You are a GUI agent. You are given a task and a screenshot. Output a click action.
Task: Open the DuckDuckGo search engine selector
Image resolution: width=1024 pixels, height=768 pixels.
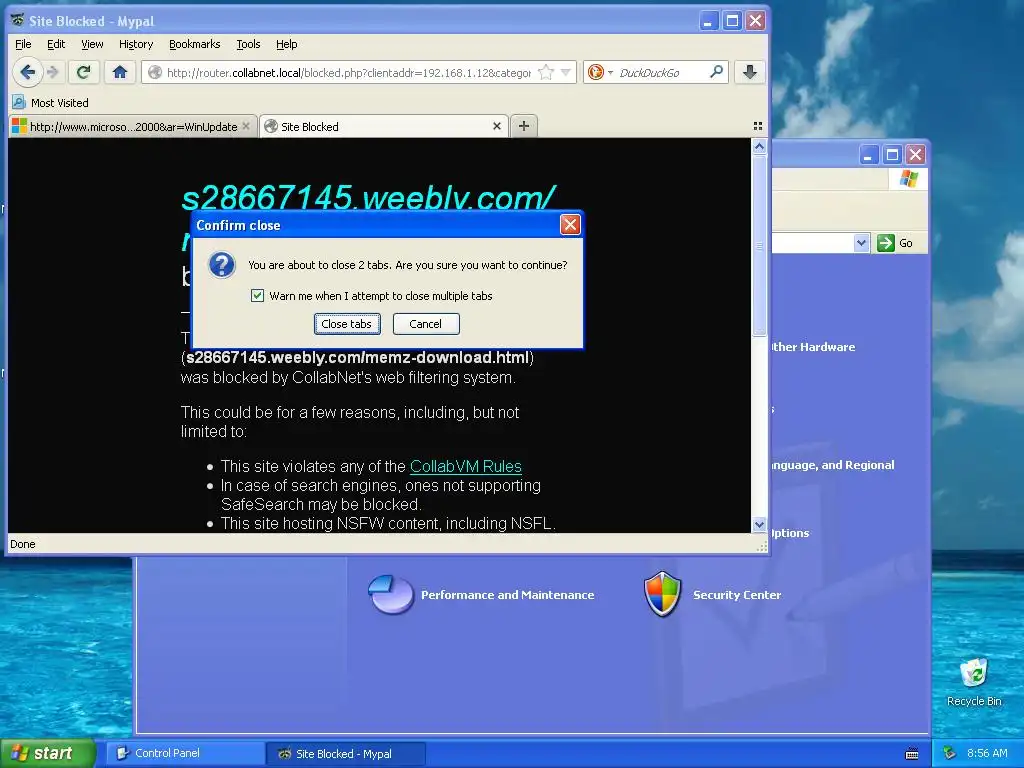pos(600,72)
